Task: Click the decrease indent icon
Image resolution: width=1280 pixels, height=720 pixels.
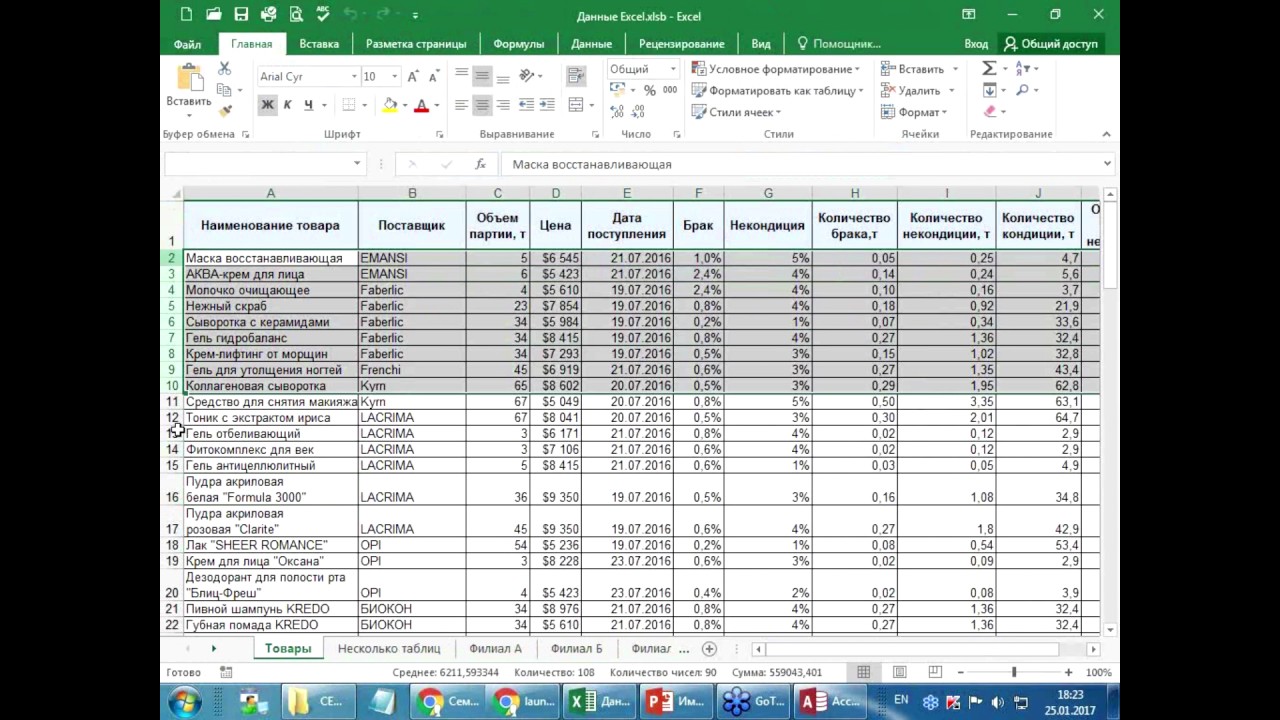Action: (x=526, y=105)
